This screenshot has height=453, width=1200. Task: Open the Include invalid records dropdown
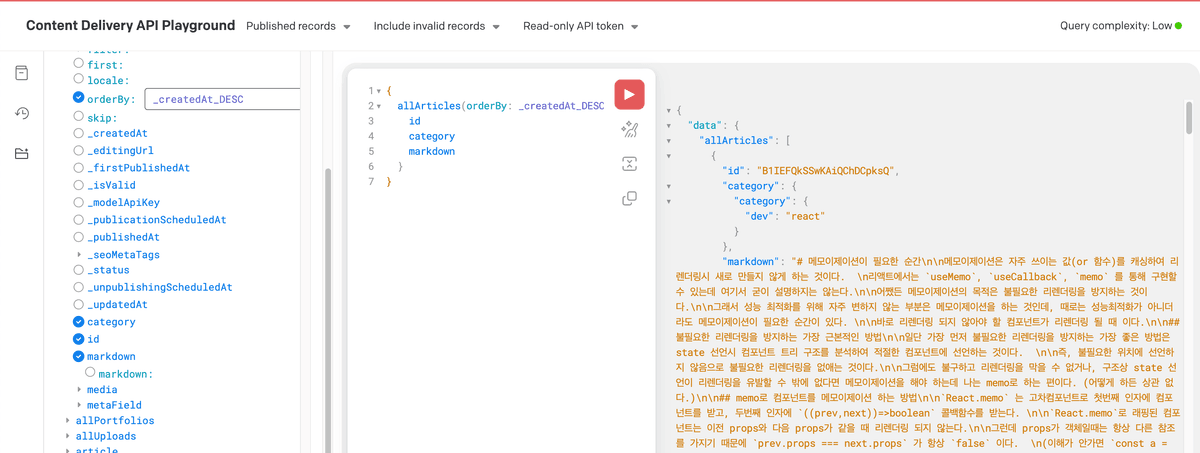[x=437, y=26]
